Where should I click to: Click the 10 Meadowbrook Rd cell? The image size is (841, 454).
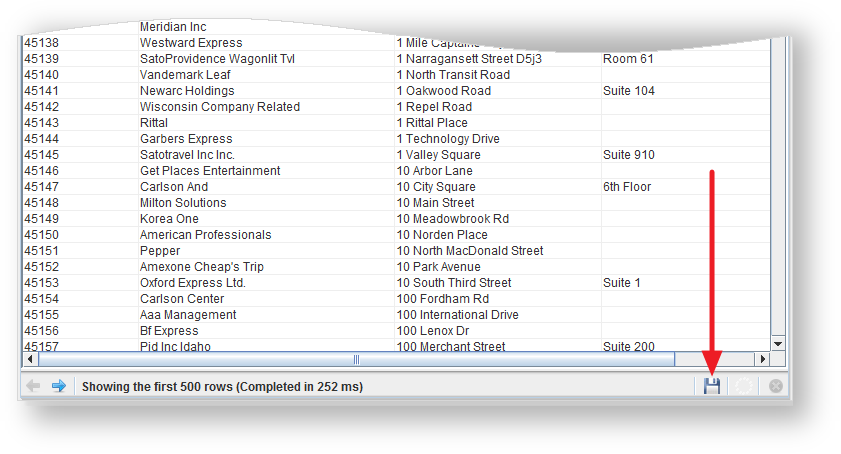coord(498,219)
